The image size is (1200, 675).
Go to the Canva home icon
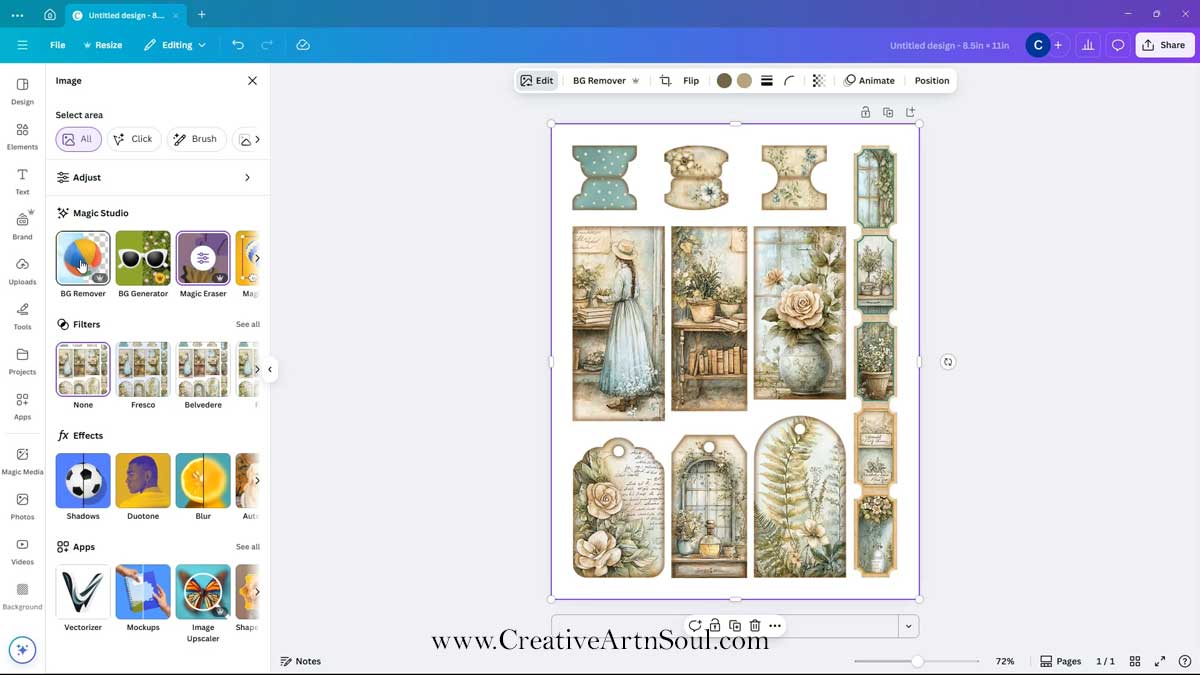pos(50,15)
